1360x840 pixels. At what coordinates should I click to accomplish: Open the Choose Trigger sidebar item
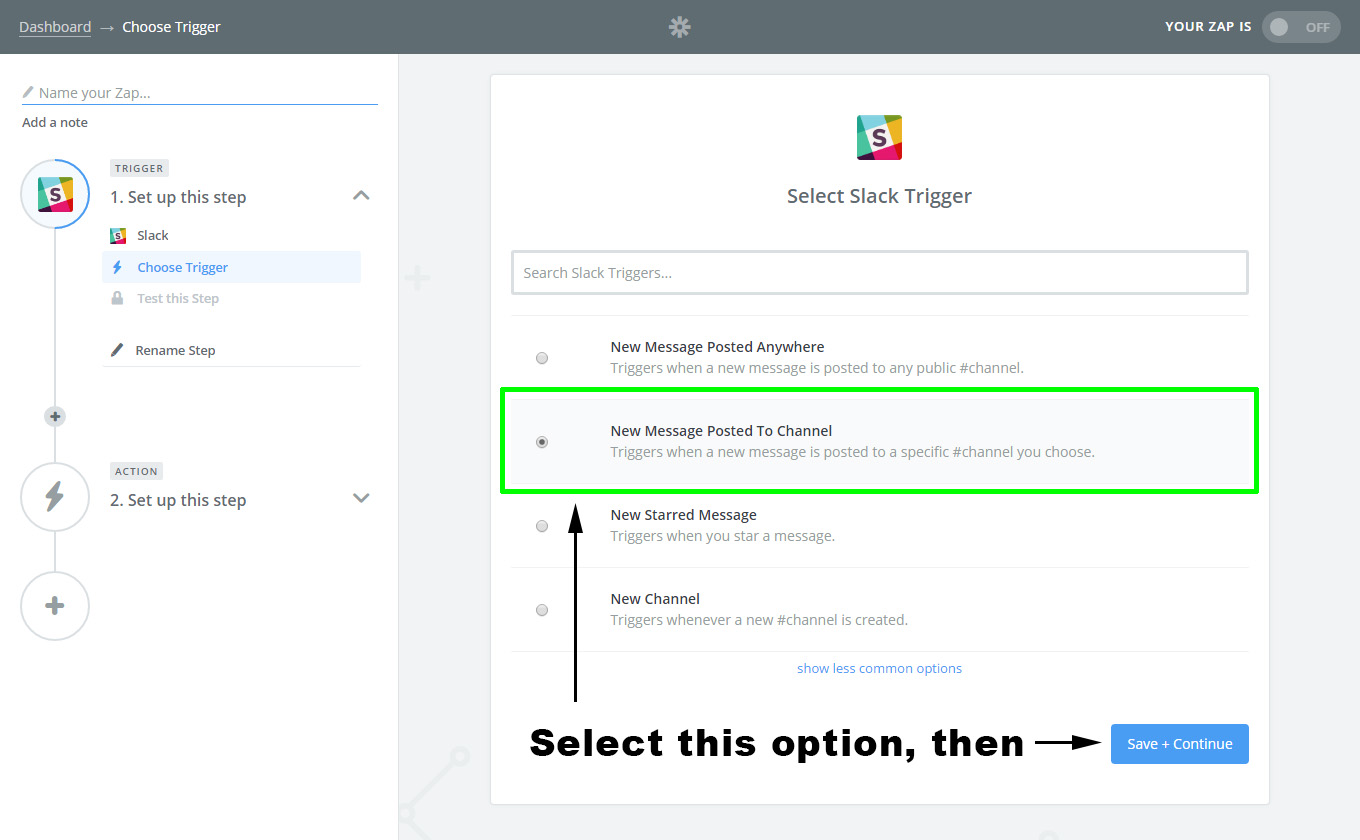(183, 268)
